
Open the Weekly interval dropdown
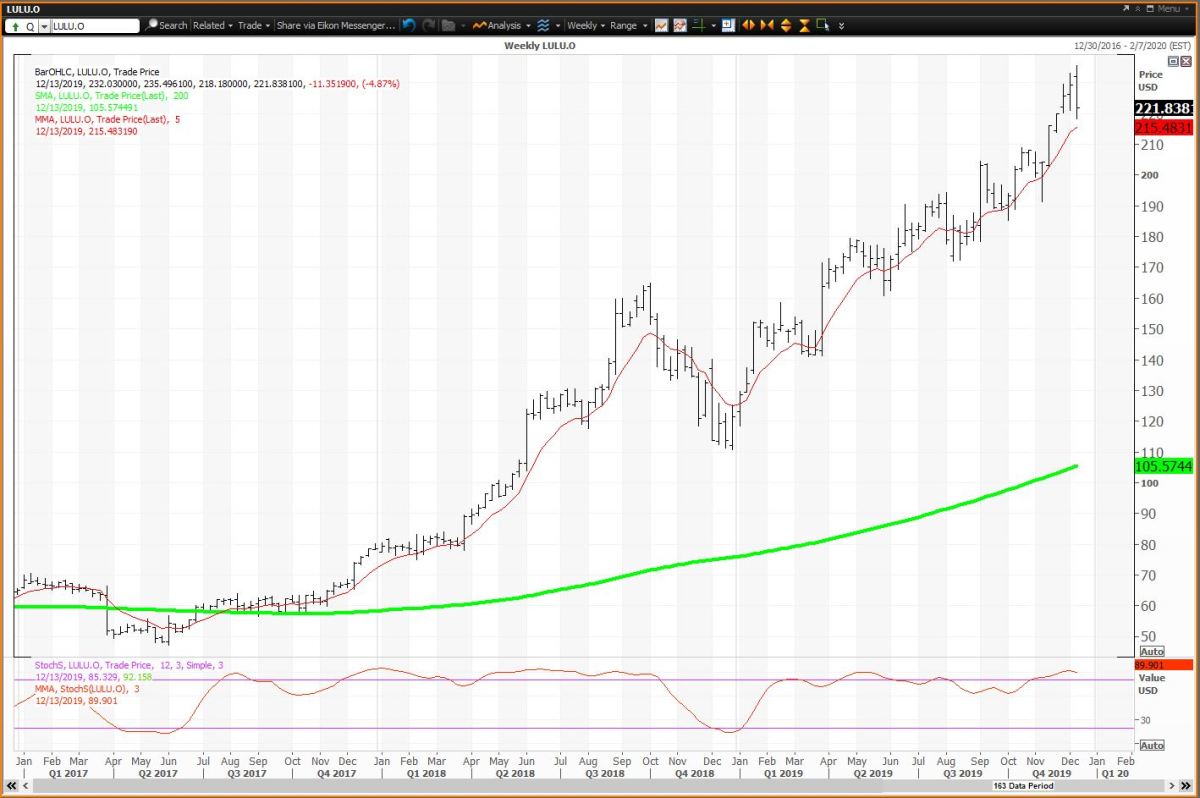tap(585, 25)
